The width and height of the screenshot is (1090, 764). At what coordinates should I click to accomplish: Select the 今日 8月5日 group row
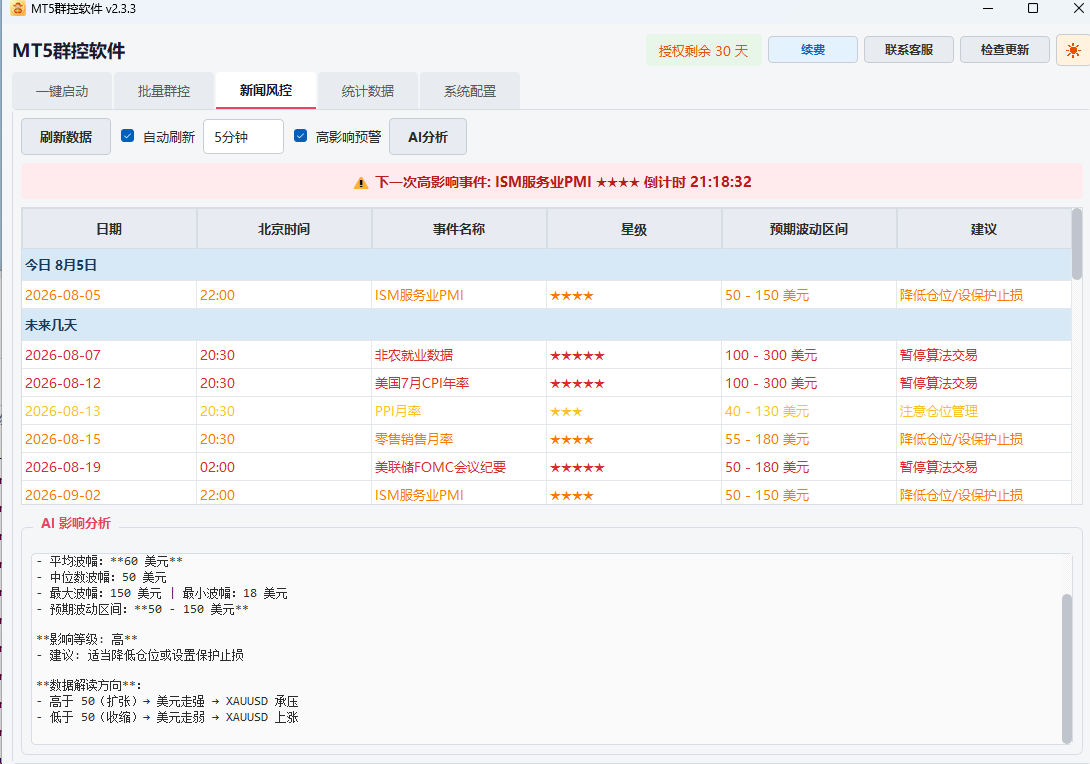click(546, 265)
